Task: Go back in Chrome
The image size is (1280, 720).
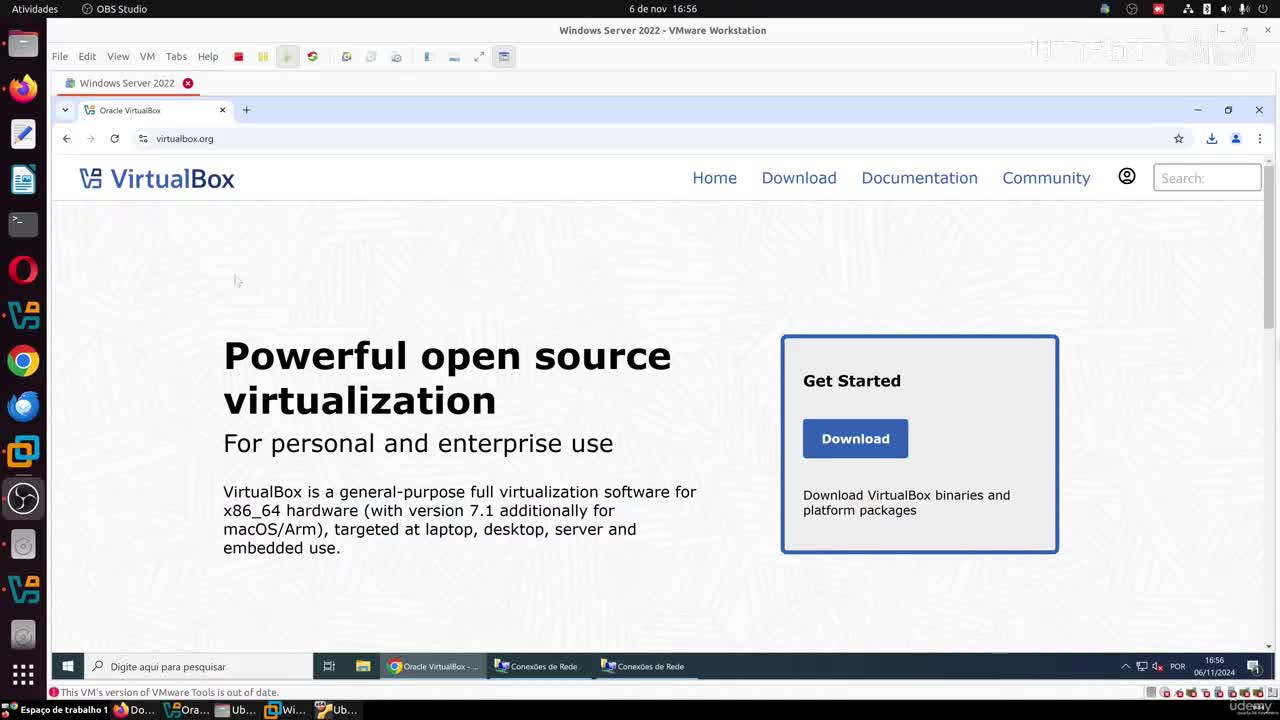Action: coord(67,139)
